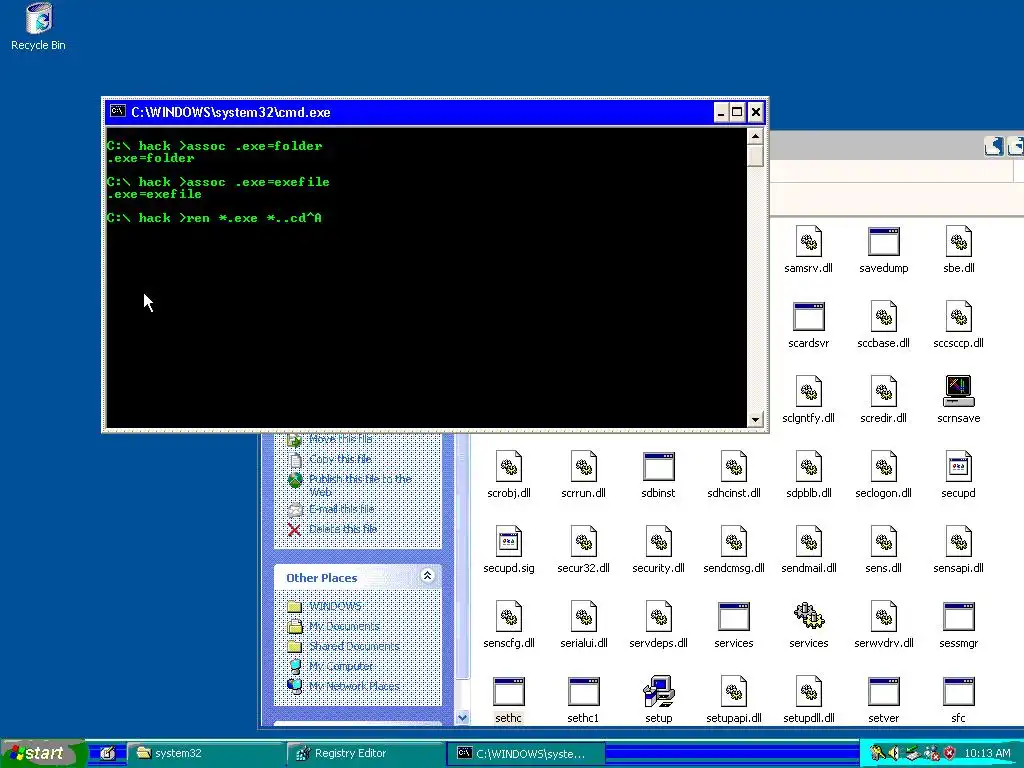Select the sccsccp.dll file icon
The height and width of the screenshot is (768, 1024).
[959, 317]
